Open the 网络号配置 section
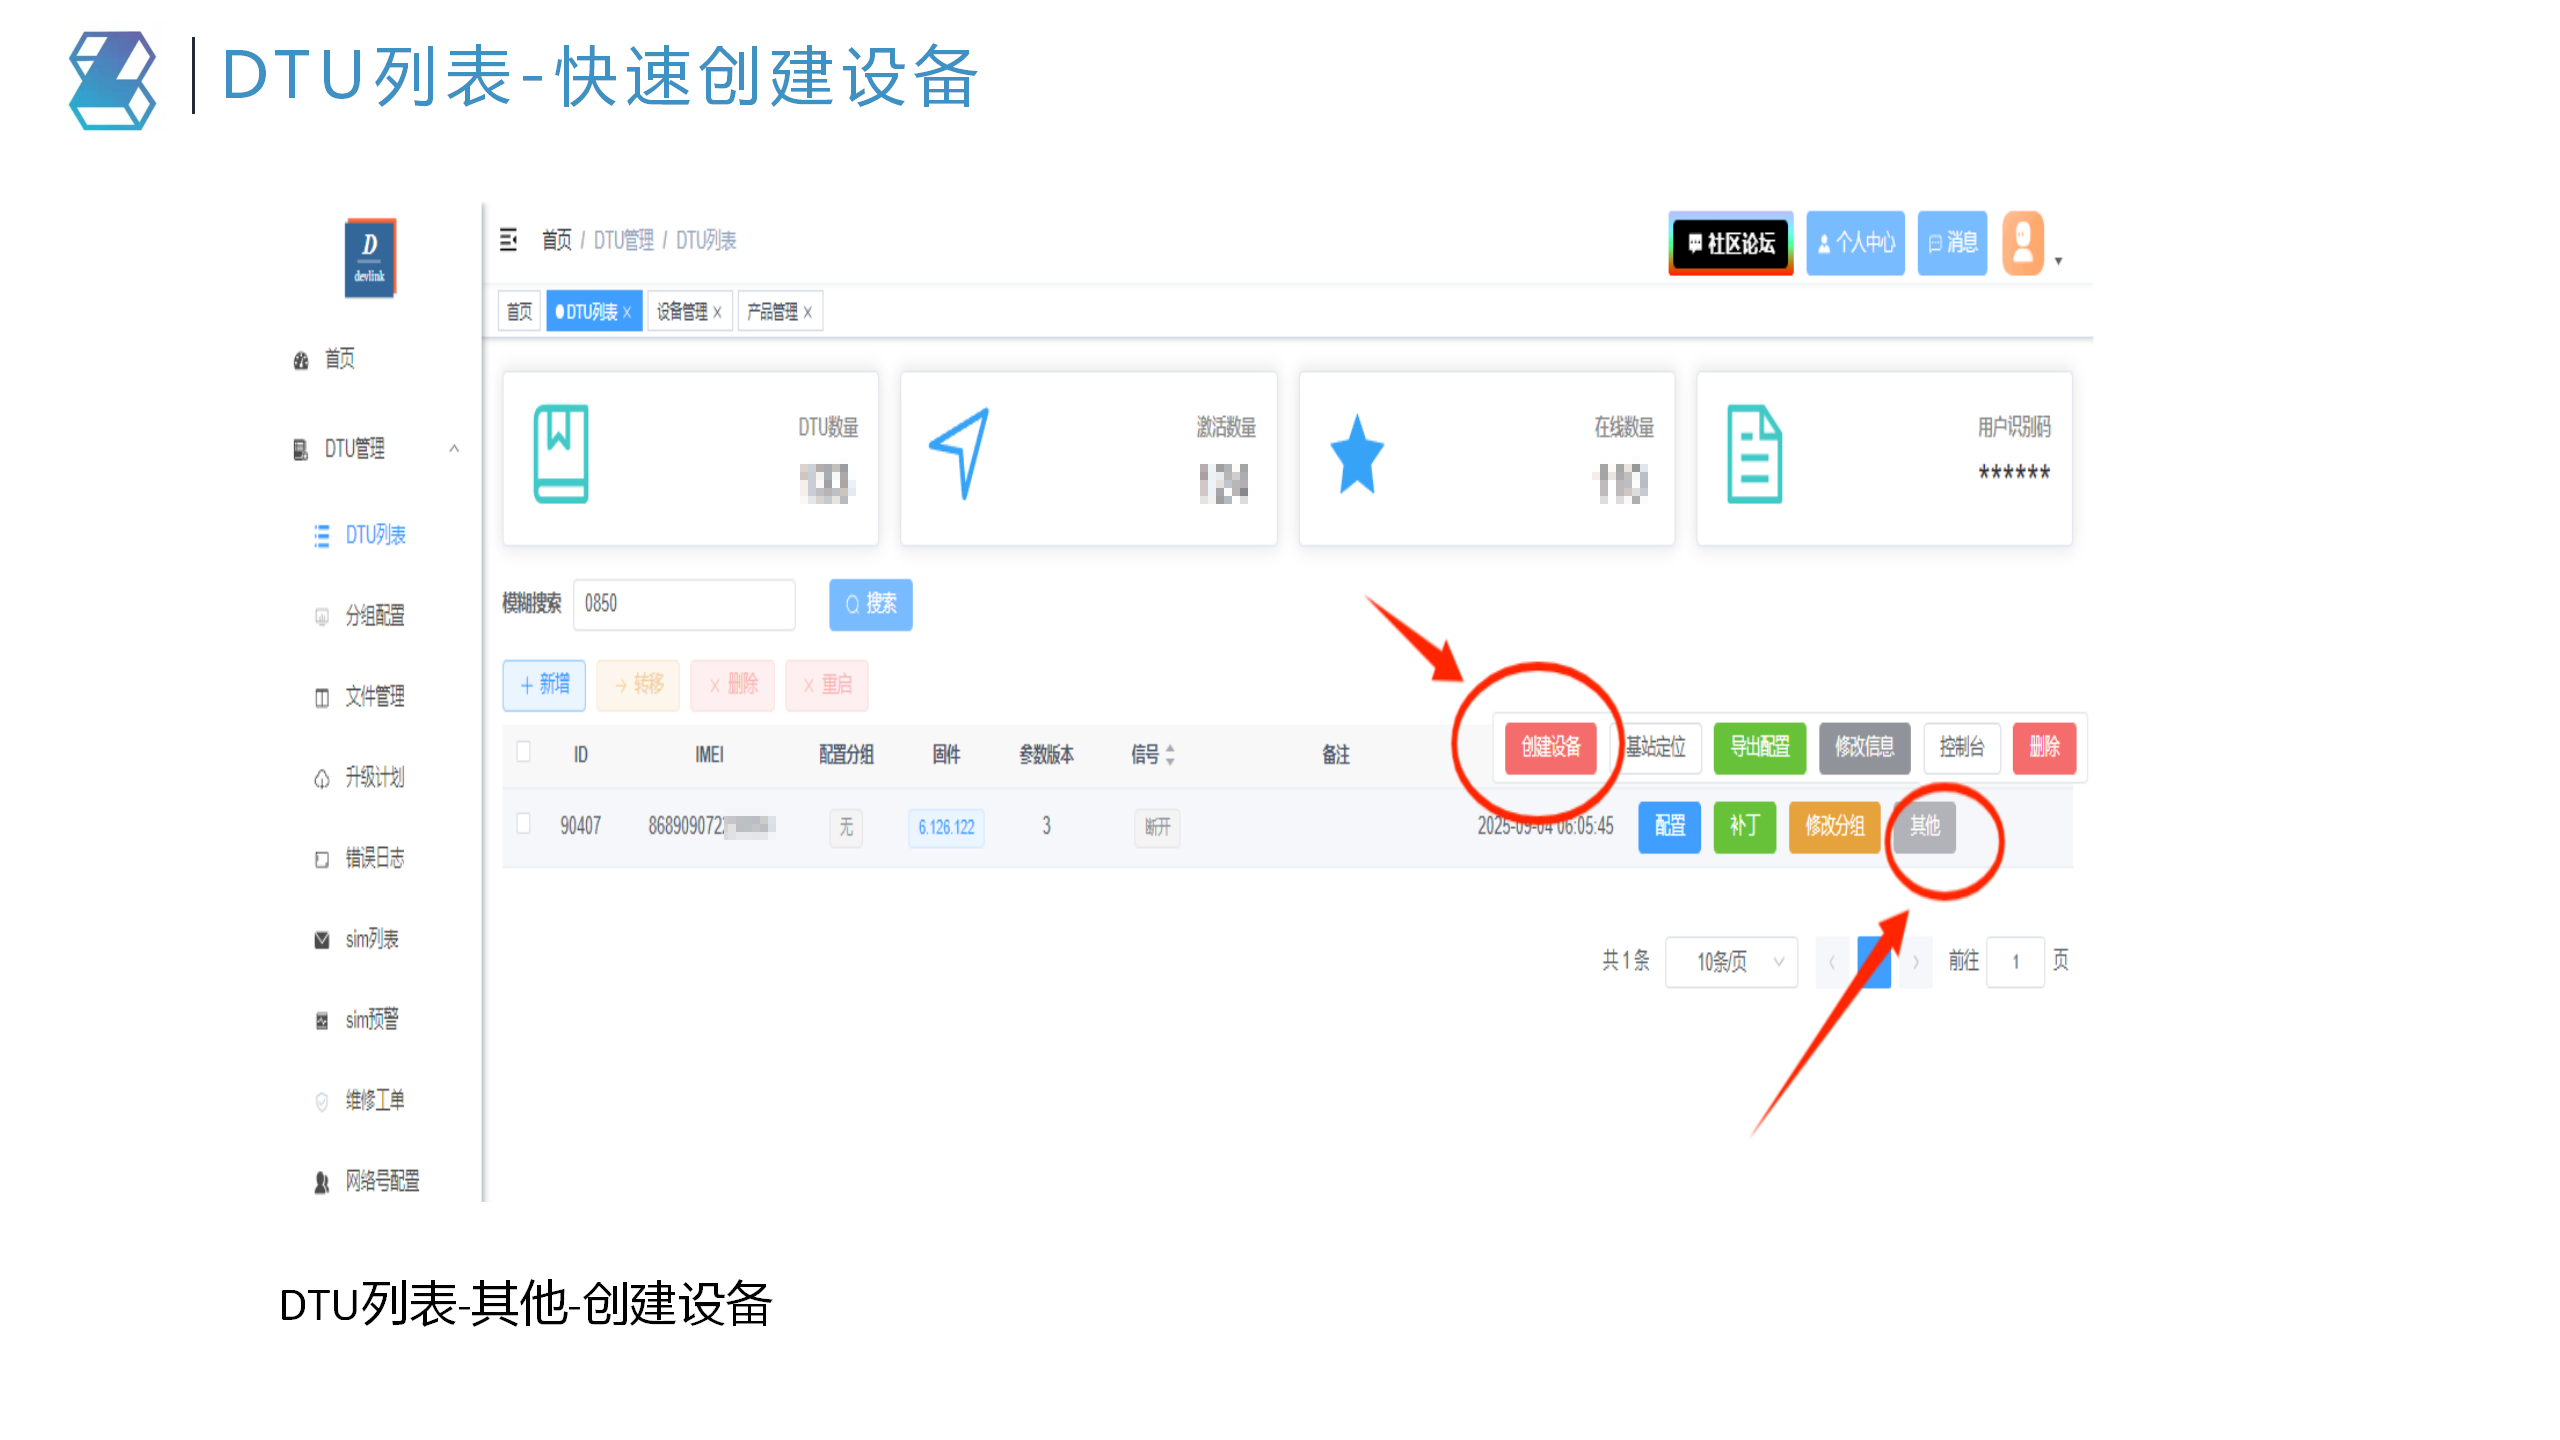 tap(381, 1182)
